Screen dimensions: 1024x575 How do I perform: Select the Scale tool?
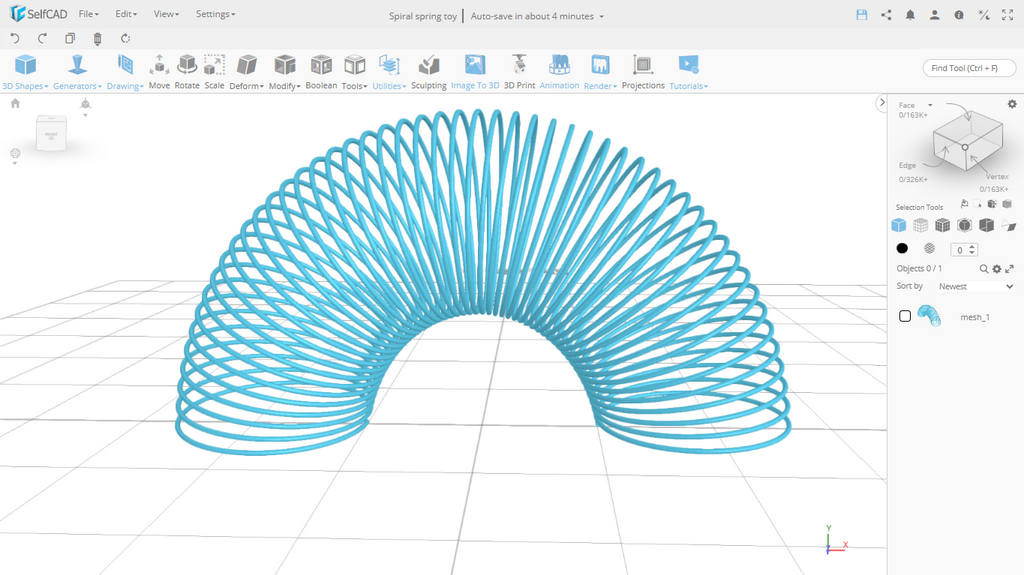pos(214,72)
